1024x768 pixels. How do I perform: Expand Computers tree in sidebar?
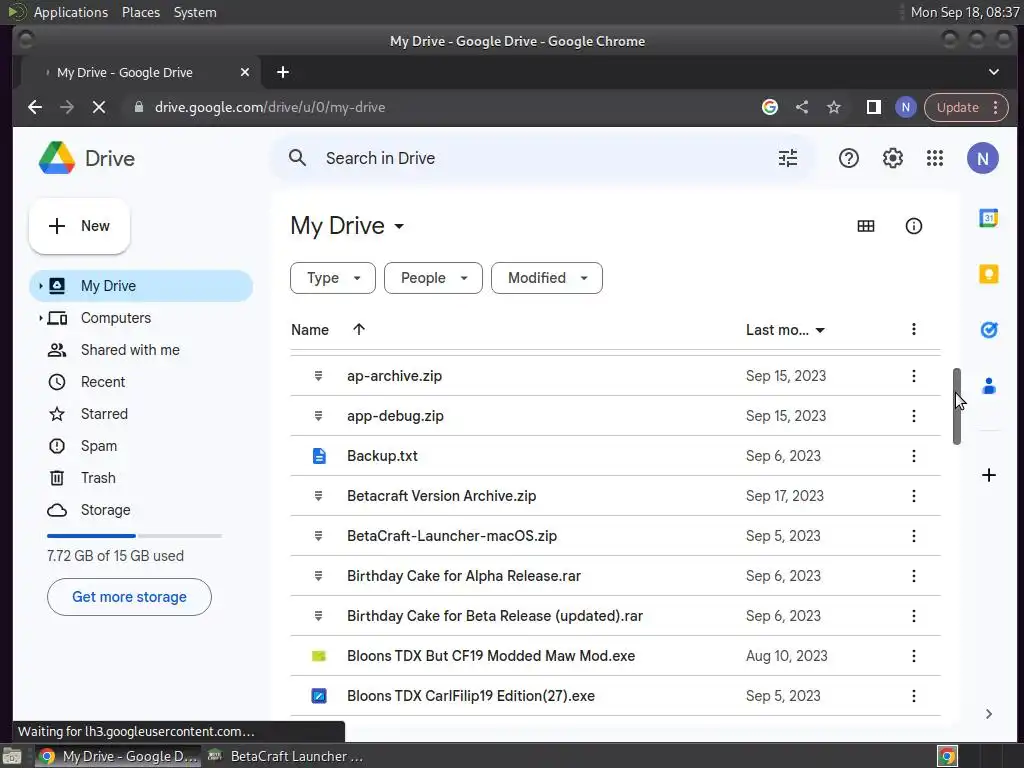[x=40, y=318]
